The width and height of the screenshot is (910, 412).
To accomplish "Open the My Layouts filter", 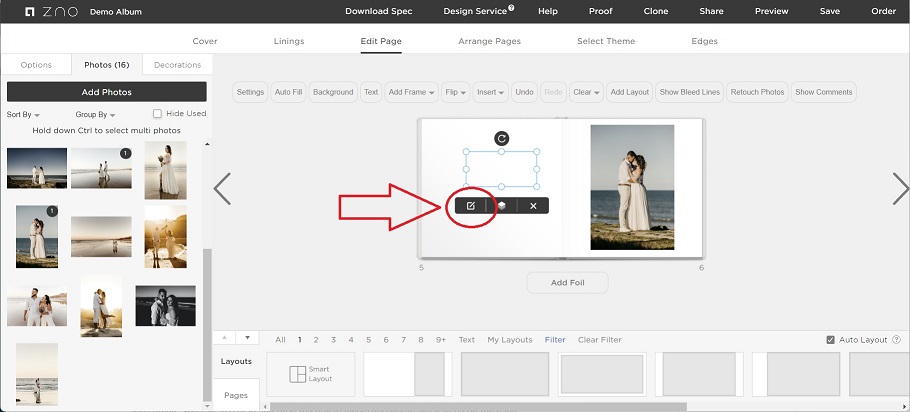I will 510,340.
